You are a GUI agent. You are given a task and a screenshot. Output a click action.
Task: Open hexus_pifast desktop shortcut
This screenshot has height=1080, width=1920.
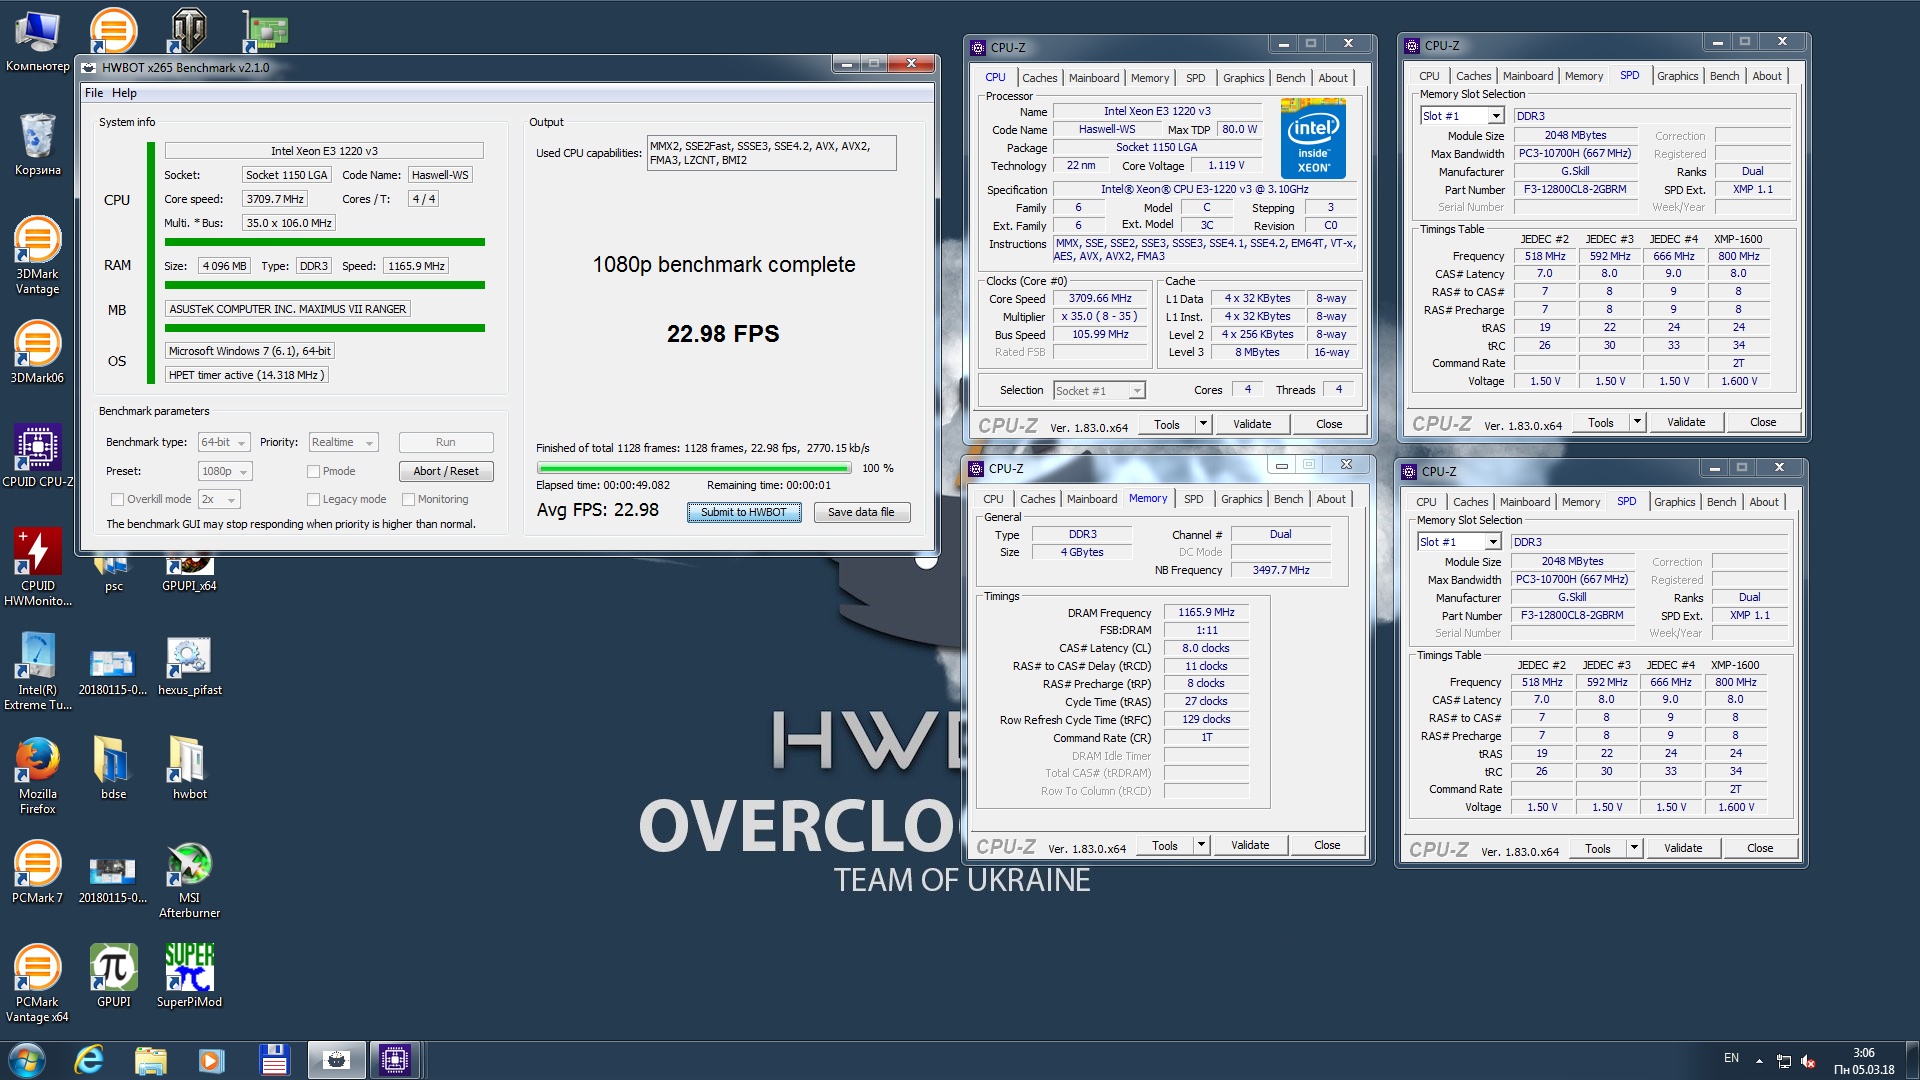[x=189, y=667]
